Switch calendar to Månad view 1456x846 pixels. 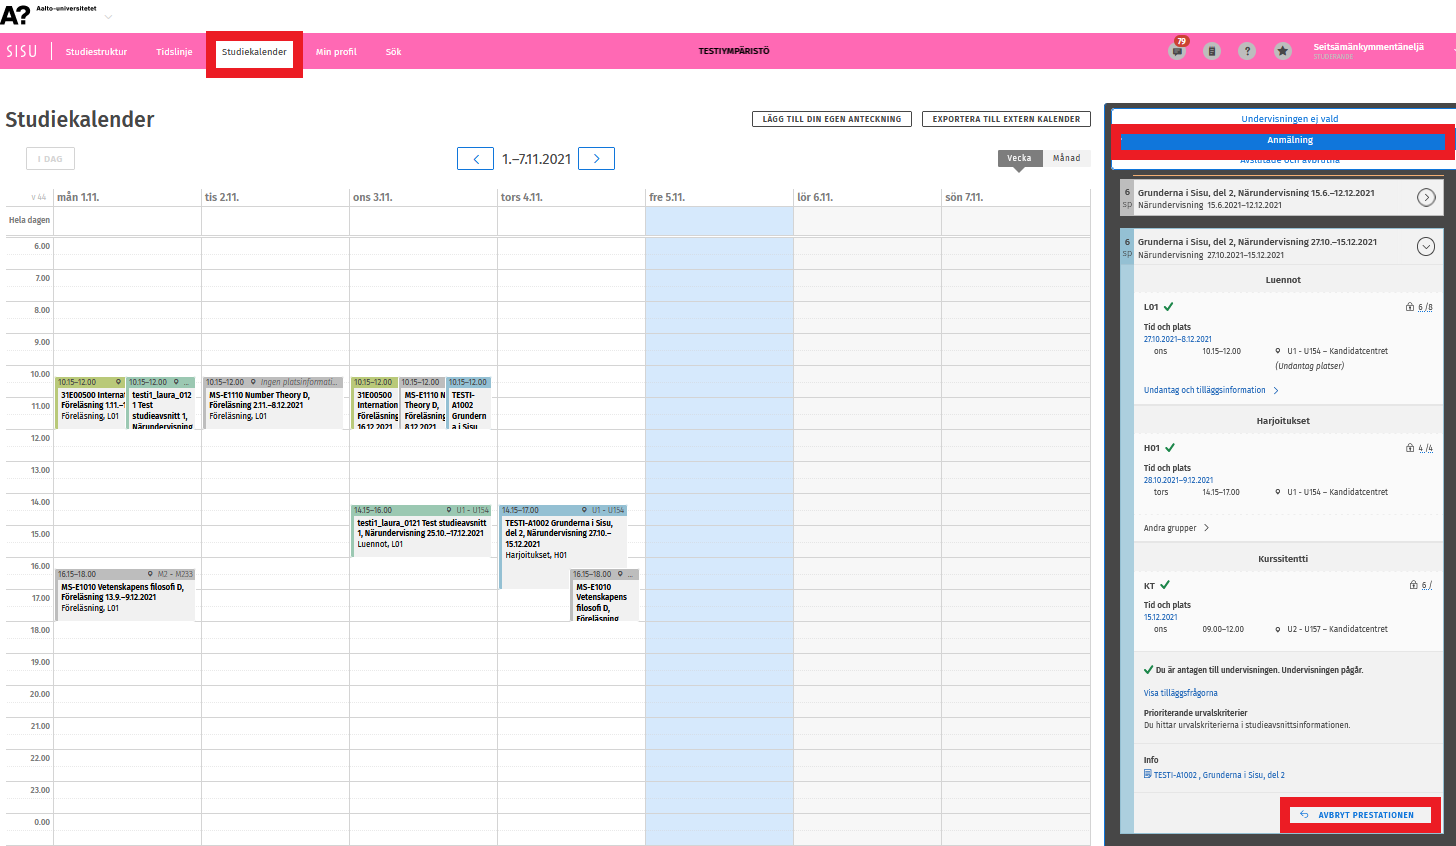click(x=1066, y=158)
